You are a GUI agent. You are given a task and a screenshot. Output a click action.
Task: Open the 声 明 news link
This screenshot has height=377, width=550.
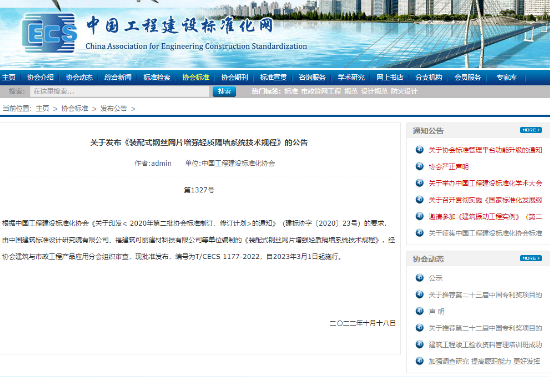(436, 311)
